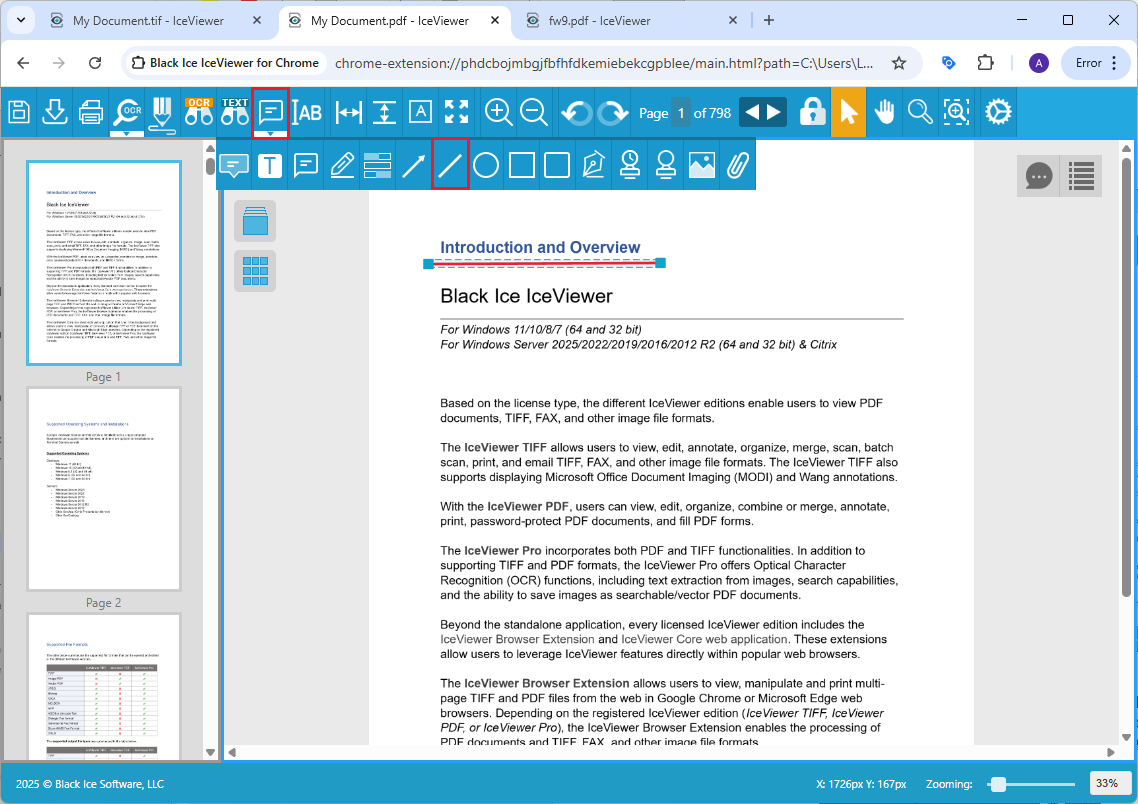Select the pencil redaction tool icon

(163, 114)
